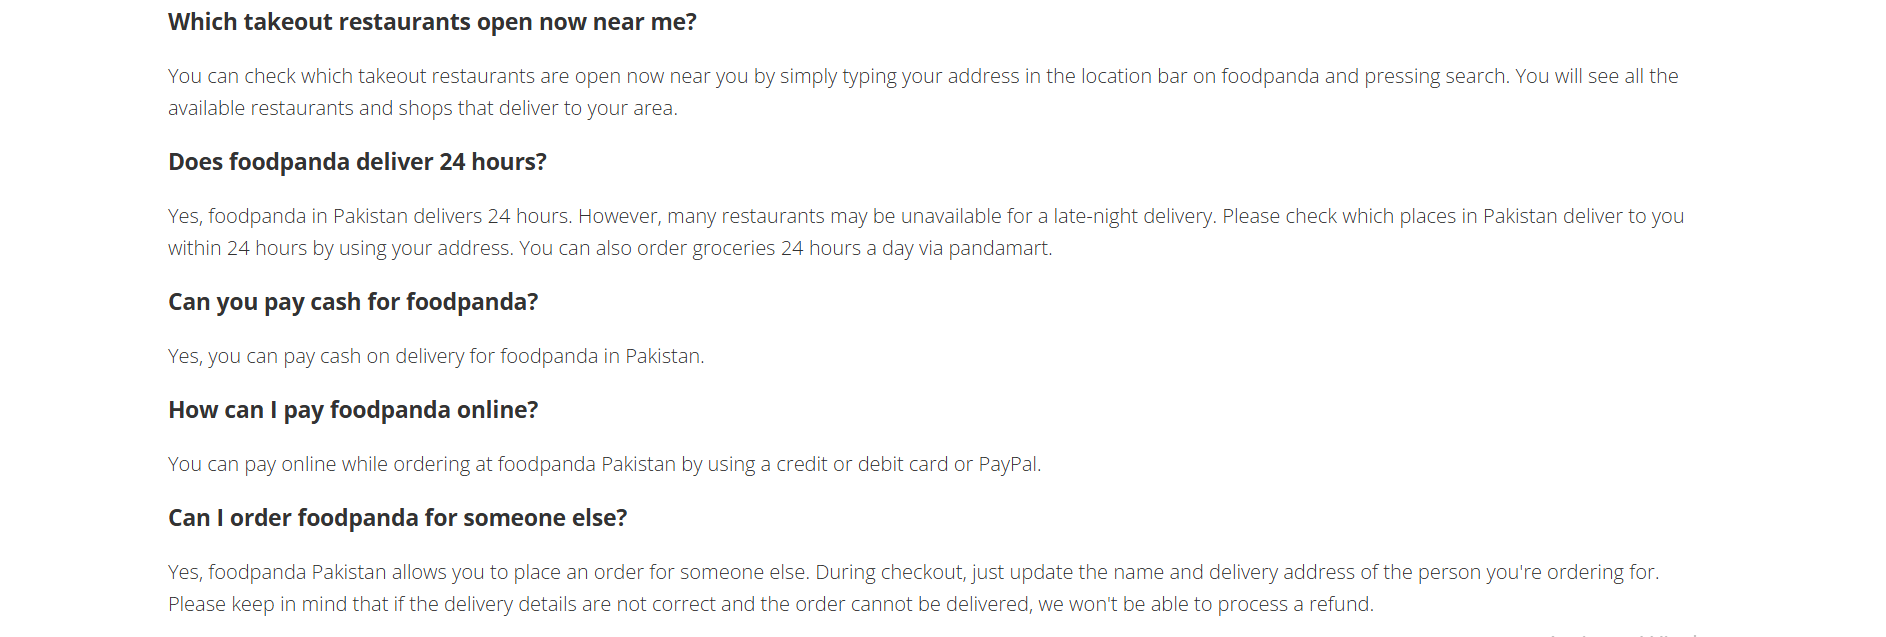Click the line 'available restaurants and shops that deliver'
The height and width of the screenshot is (637, 1886).
click(423, 108)
